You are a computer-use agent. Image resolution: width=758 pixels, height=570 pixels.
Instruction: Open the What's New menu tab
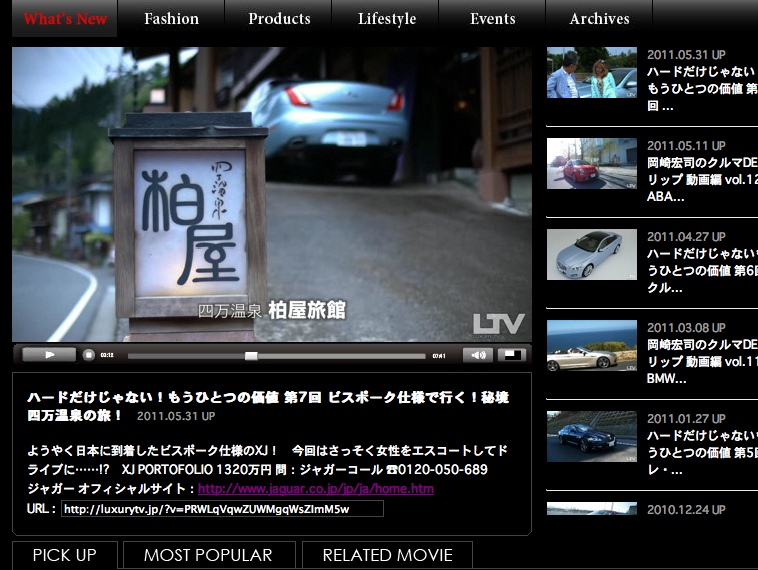(x=65, y=18)
